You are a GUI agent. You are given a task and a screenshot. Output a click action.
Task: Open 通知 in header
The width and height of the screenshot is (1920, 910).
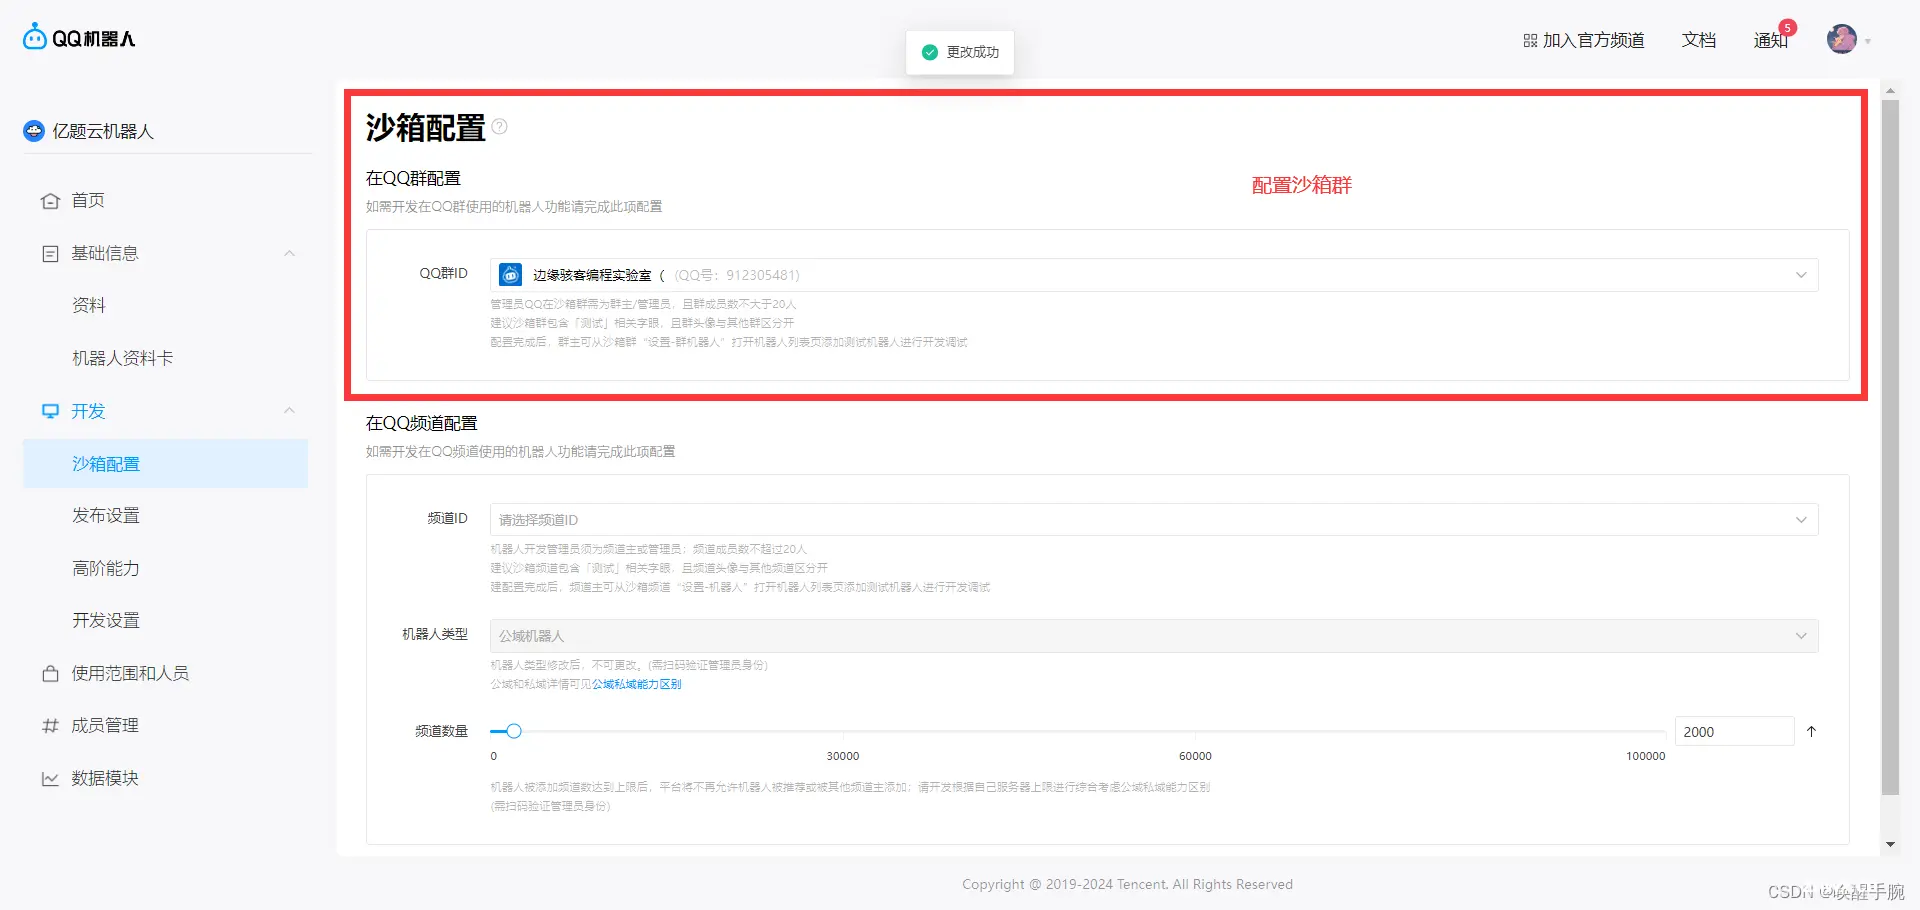pyautogui.click(x=1770, y=41)
